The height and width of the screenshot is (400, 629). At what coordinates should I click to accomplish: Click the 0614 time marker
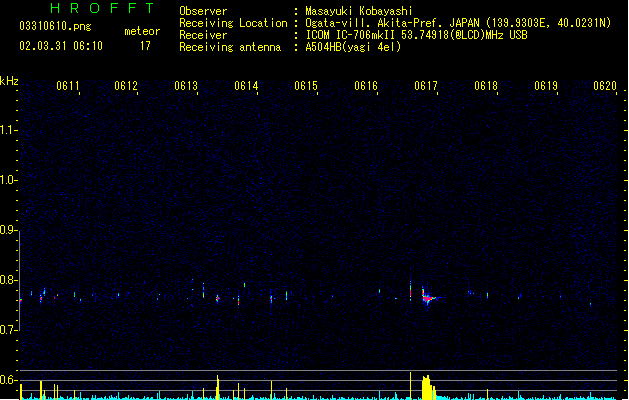[246, 86]
